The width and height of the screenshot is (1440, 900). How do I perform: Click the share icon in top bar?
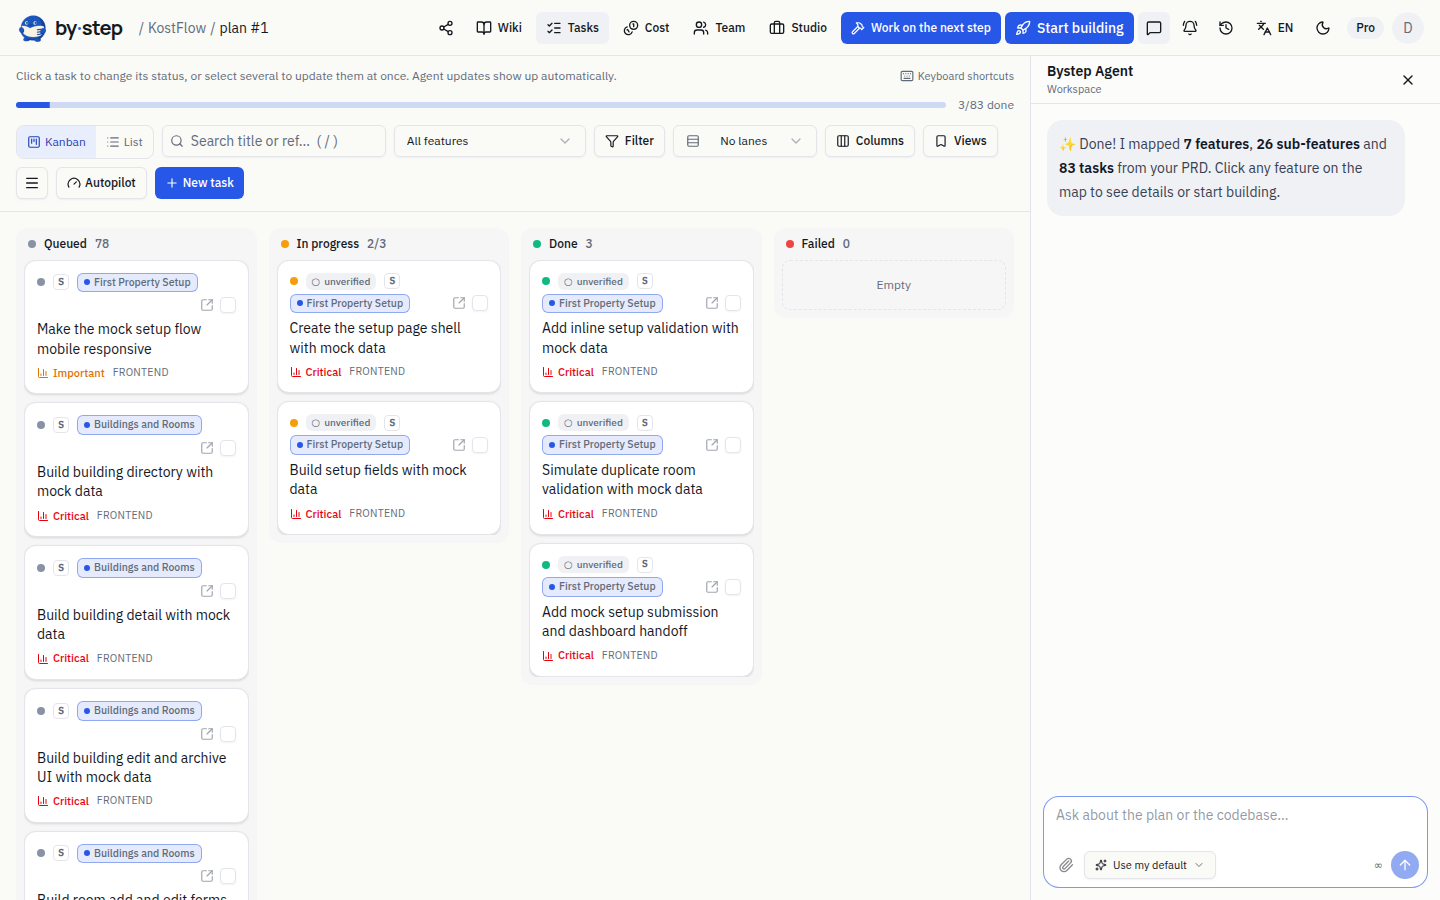[x=446, y=28]
